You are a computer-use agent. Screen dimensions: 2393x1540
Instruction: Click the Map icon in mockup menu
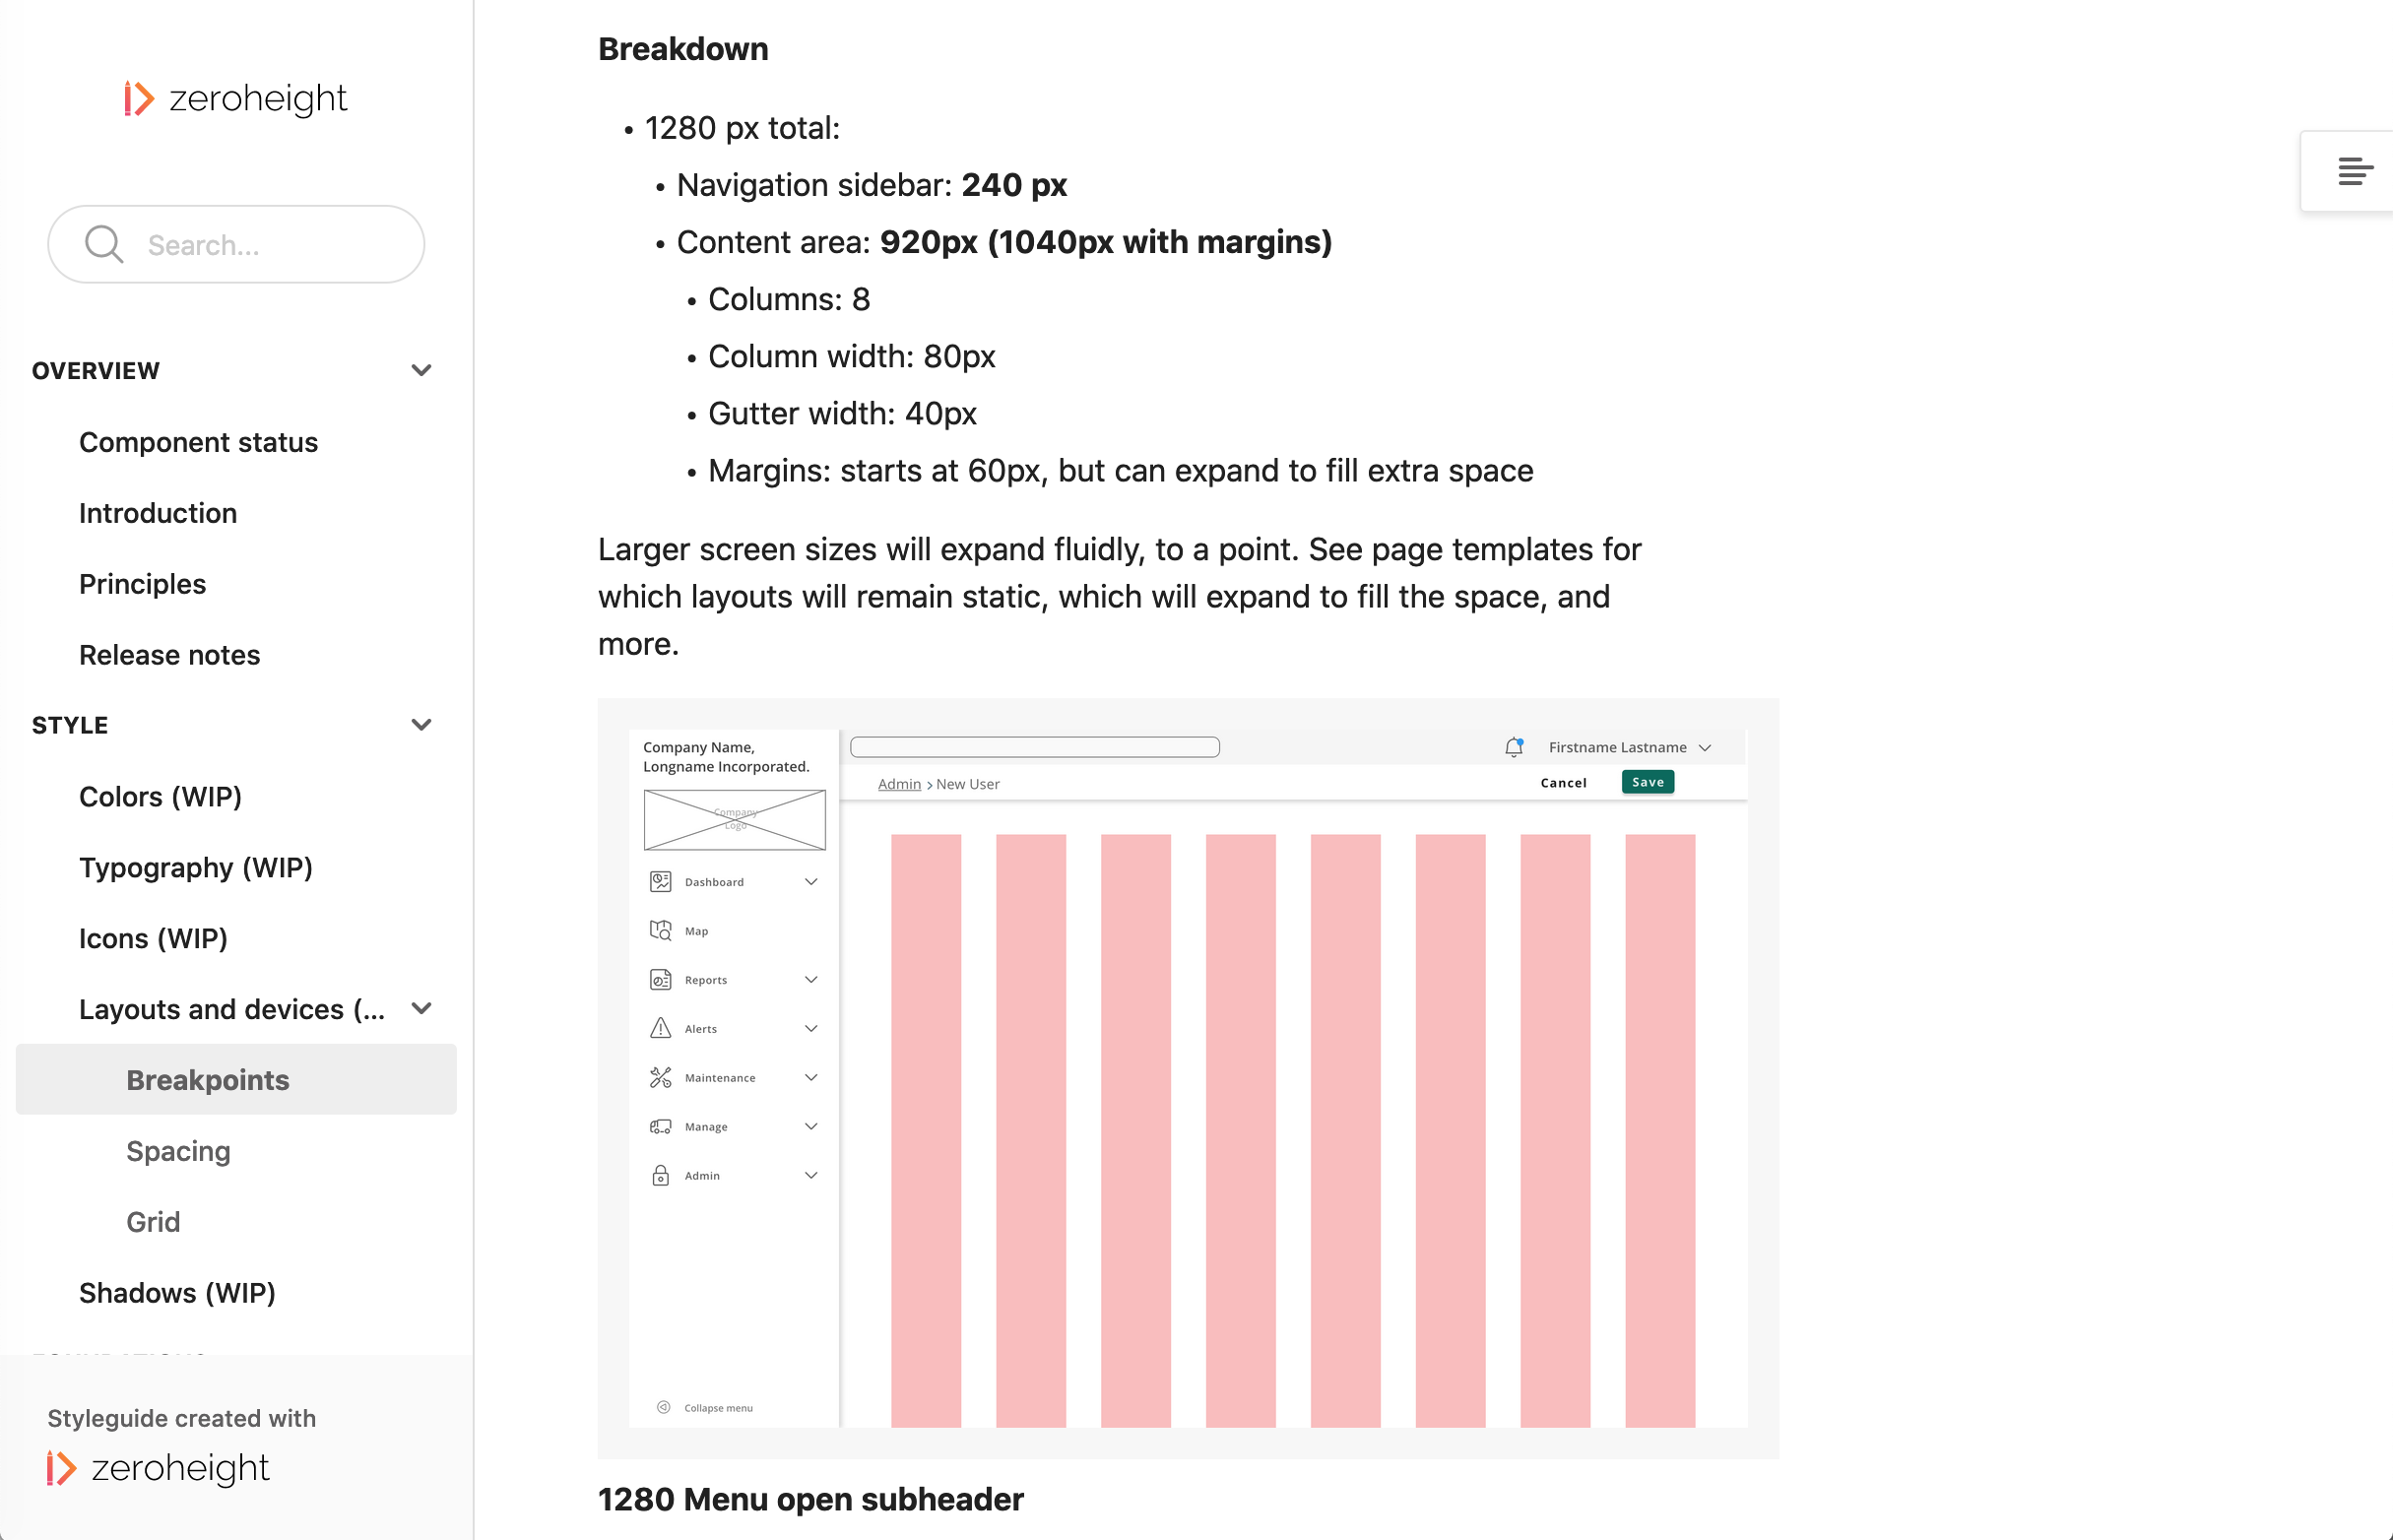tap(660, 930)
